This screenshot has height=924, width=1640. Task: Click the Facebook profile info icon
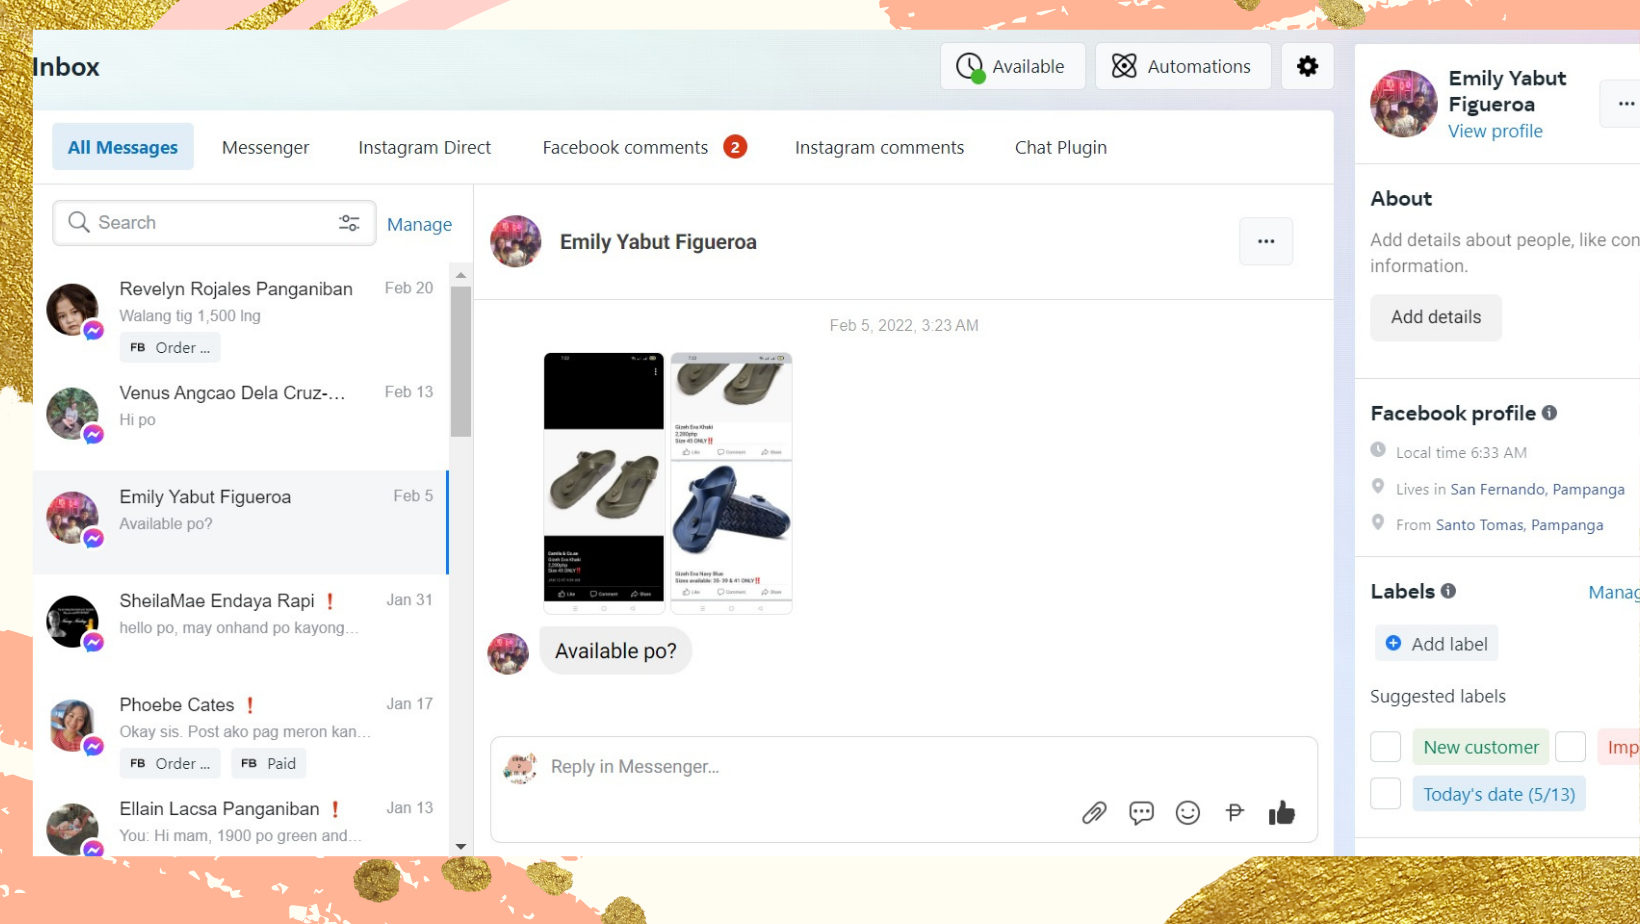coord(1549,413)
